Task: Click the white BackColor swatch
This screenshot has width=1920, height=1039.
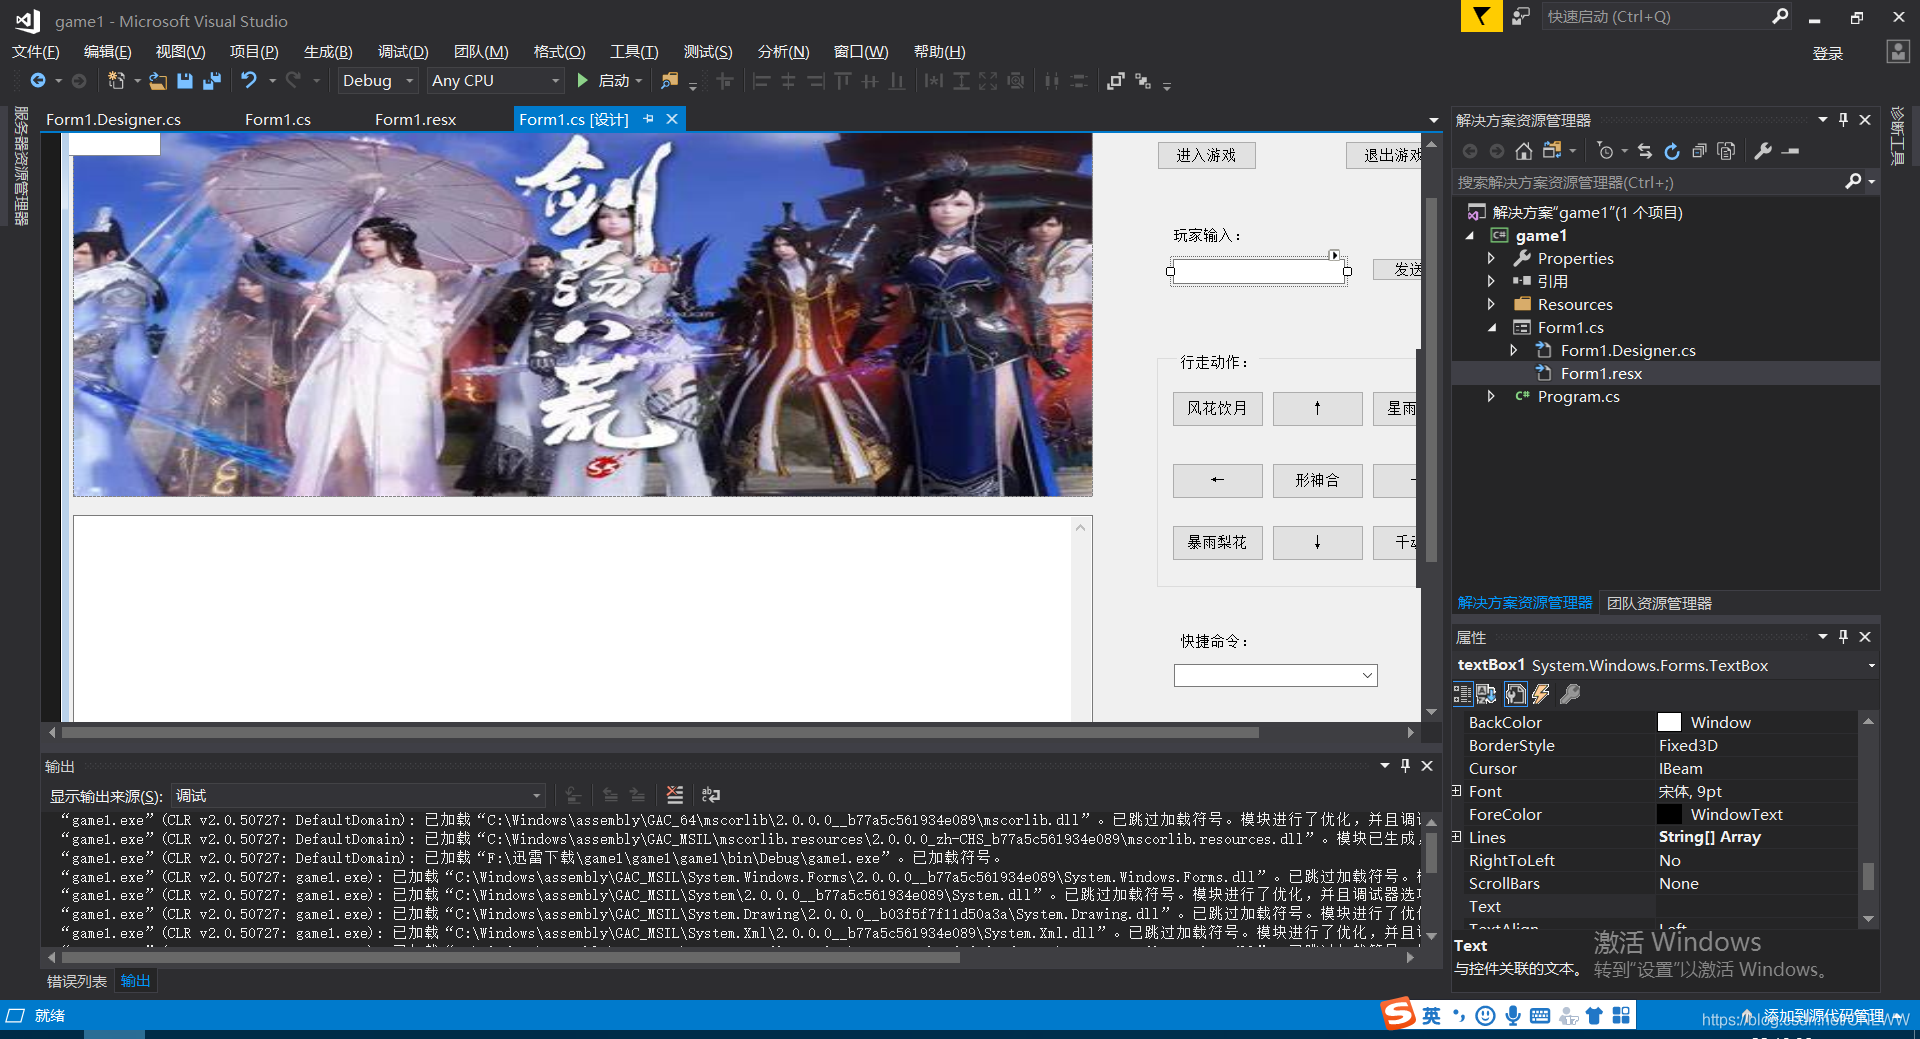Action: click(1669, 722)
